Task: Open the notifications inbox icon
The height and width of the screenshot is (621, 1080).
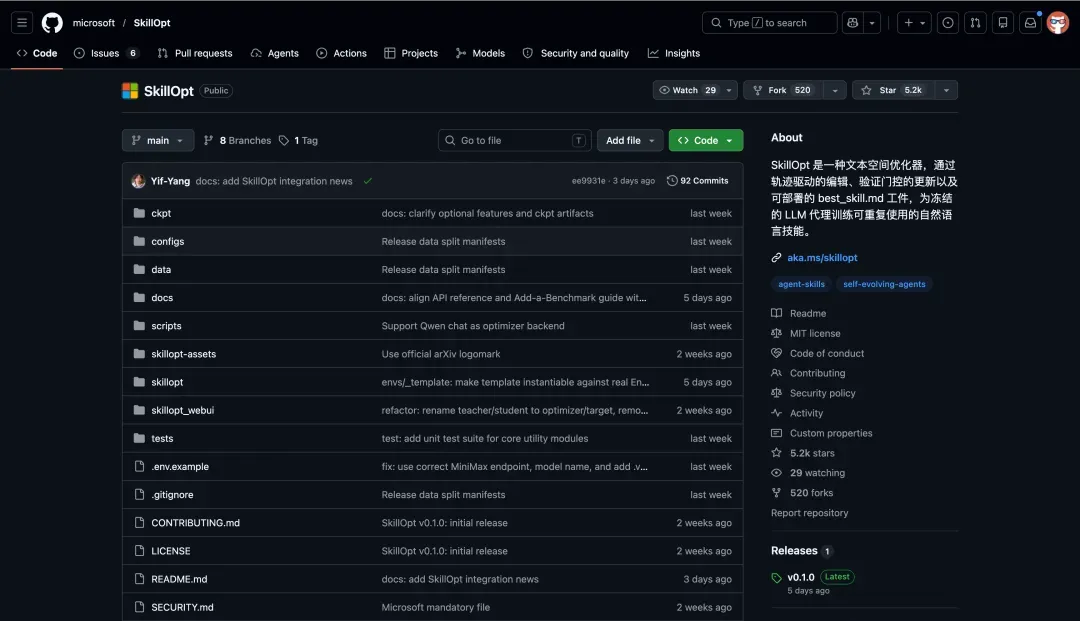Action: click(x=1030, y=23)
